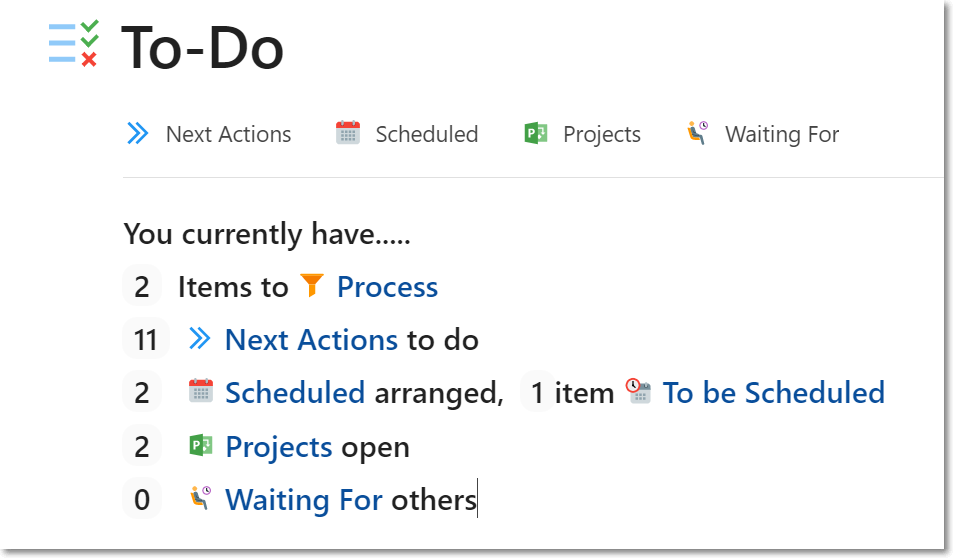Image resolution: width=953 pixels, height=558 pixels.
Task: Click the orange Process funnel icon
Action: pos(312,286)
